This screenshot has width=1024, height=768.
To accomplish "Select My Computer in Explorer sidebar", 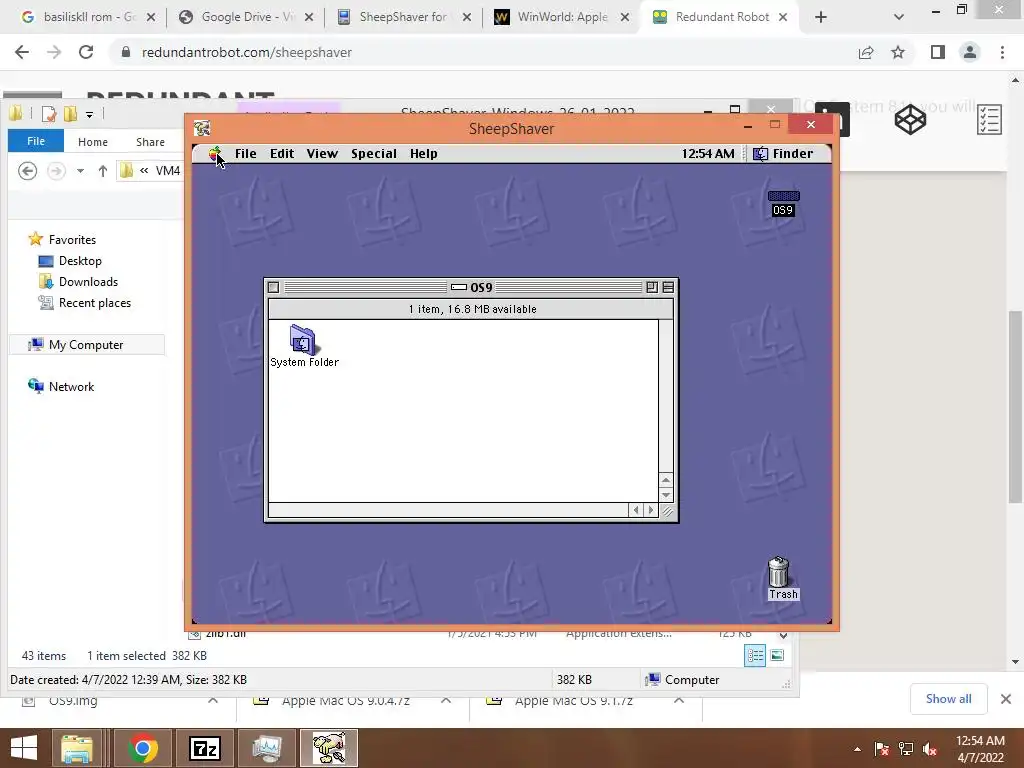I will click(x=86, y=345).
